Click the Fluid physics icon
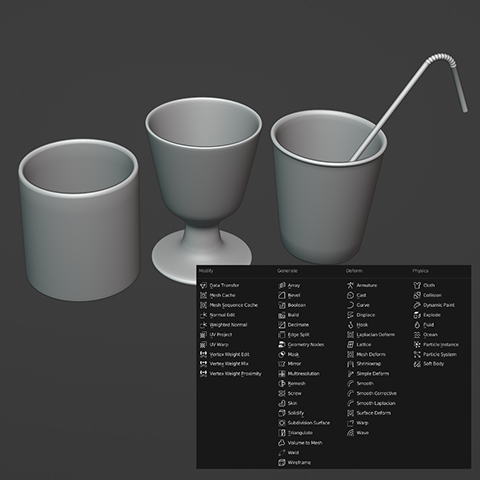Image resolution: width=480 pixels, height=480 pixels. [x=417, y=325]
